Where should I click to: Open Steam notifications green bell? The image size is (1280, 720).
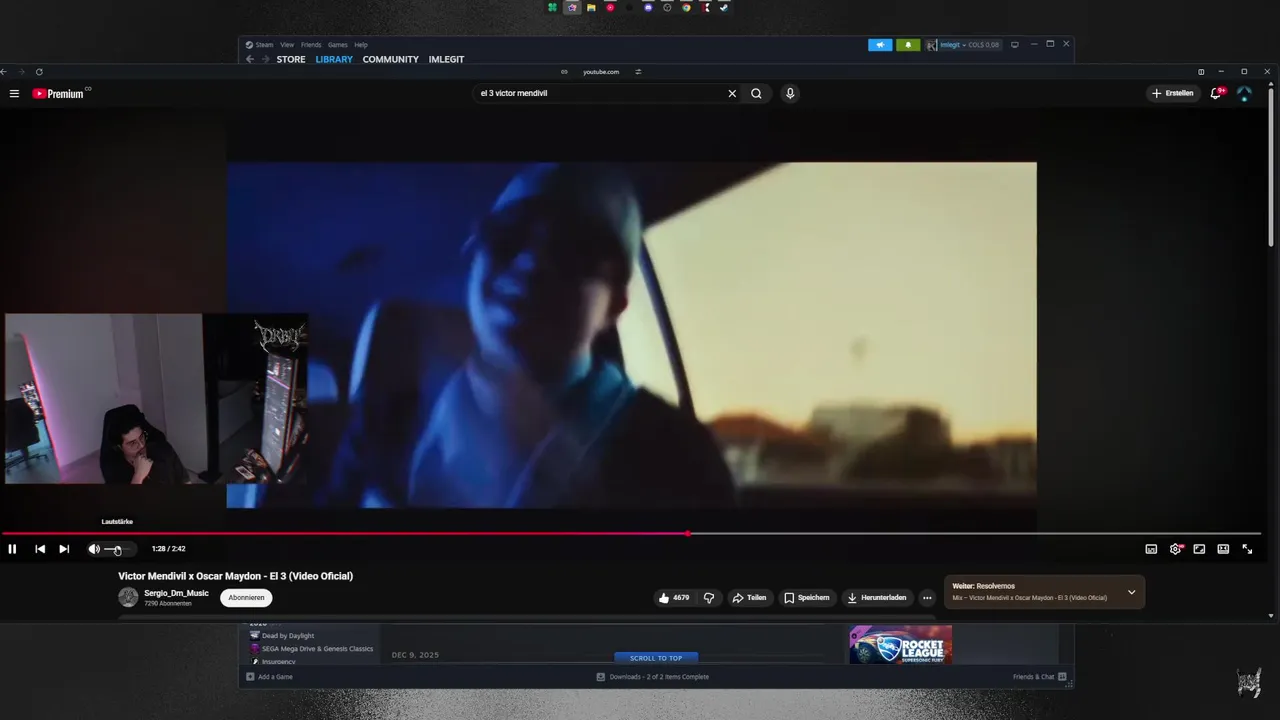click(908, 45)
